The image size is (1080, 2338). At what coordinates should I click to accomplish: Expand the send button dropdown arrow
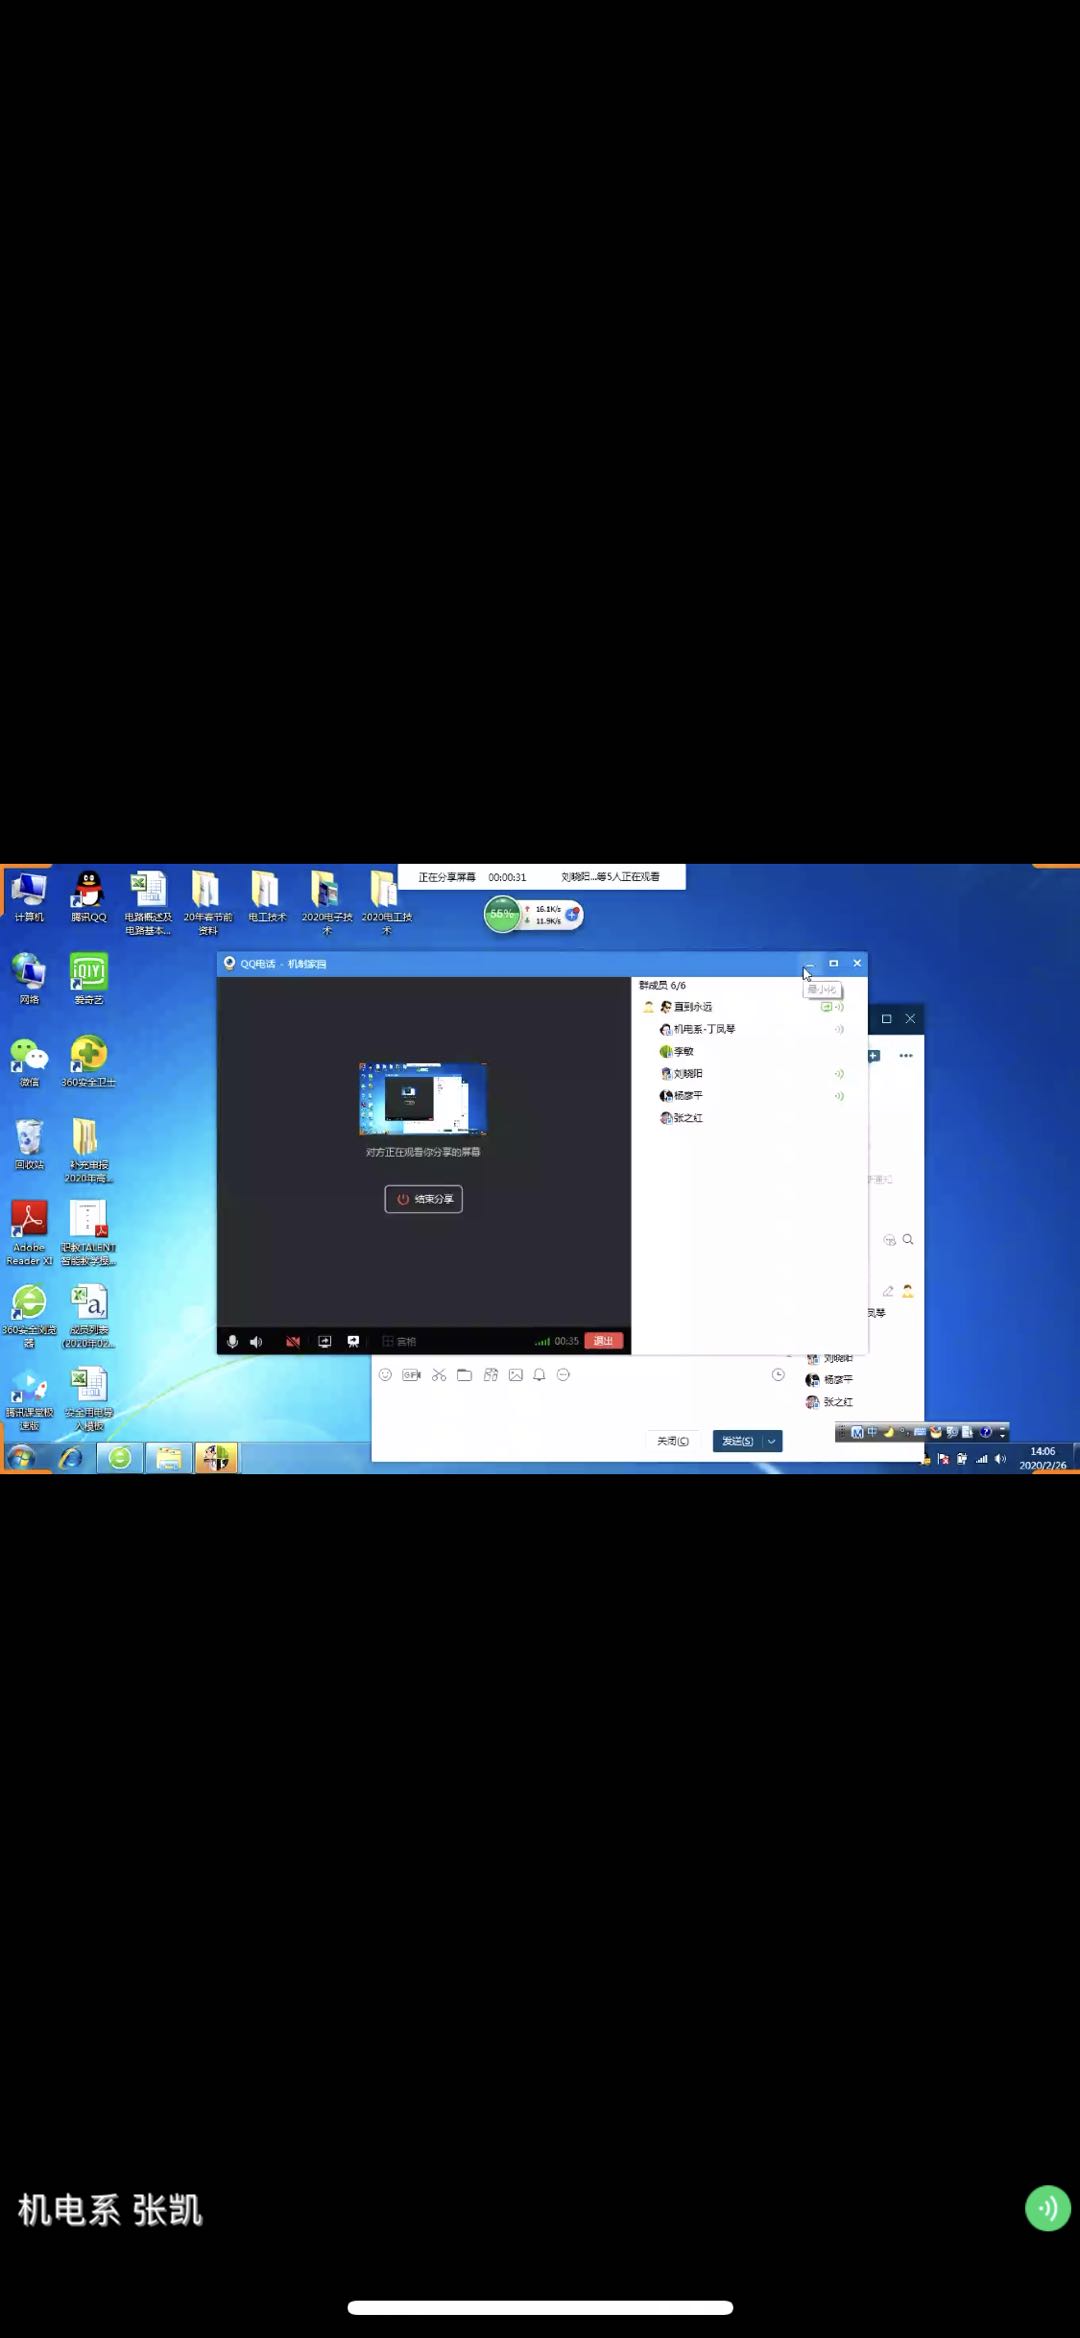[x=771, y=1441]
